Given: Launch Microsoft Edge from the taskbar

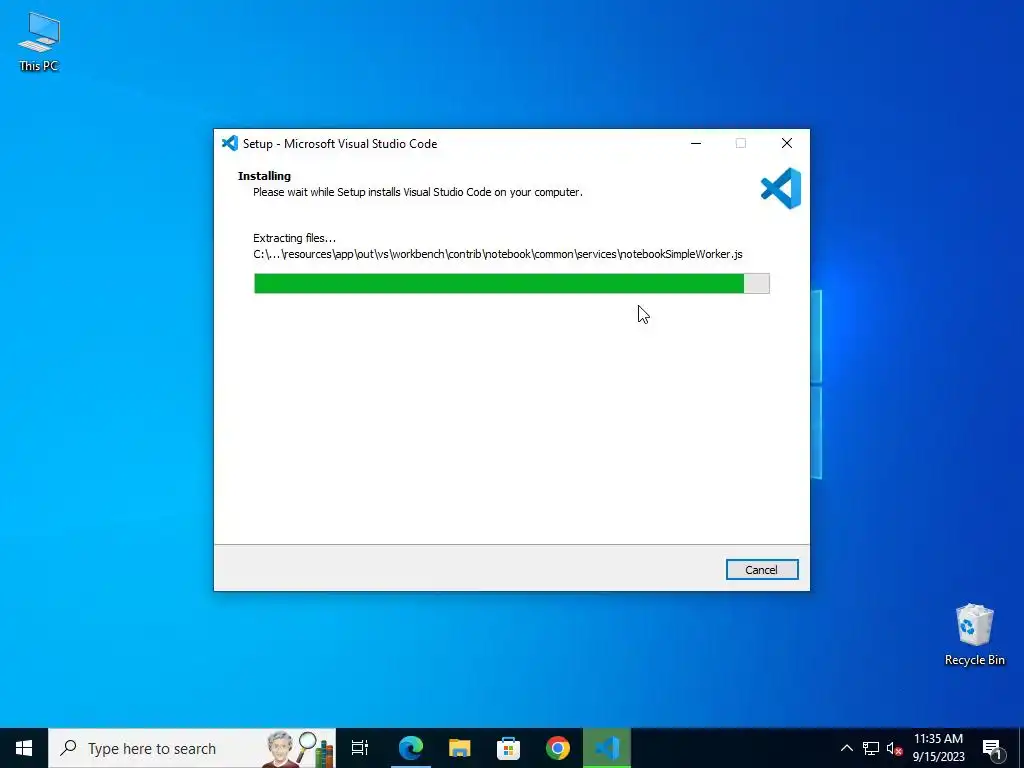Looking at the screenshot, I should point(411,748).
